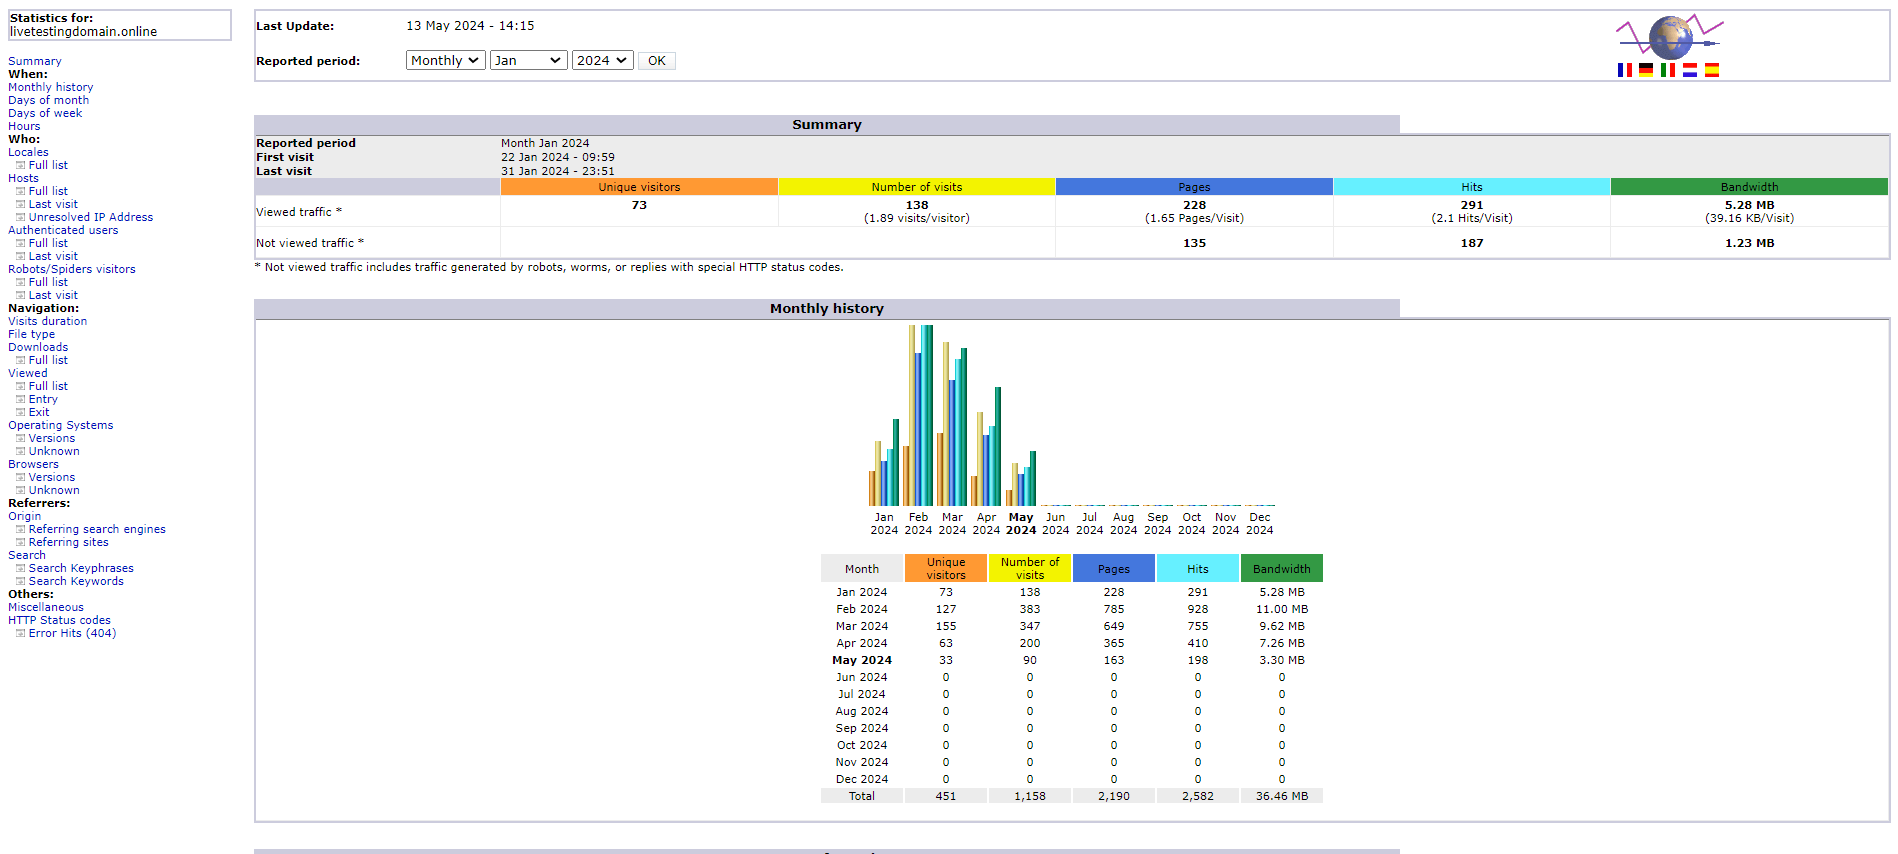Open the 2024 year dropdown
Viewport: 1898px width, 854px height.
click(x=602, y=61)
